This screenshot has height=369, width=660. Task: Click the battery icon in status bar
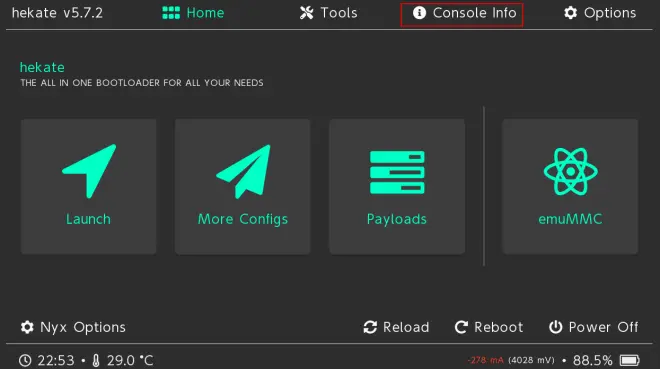(630, 360)
